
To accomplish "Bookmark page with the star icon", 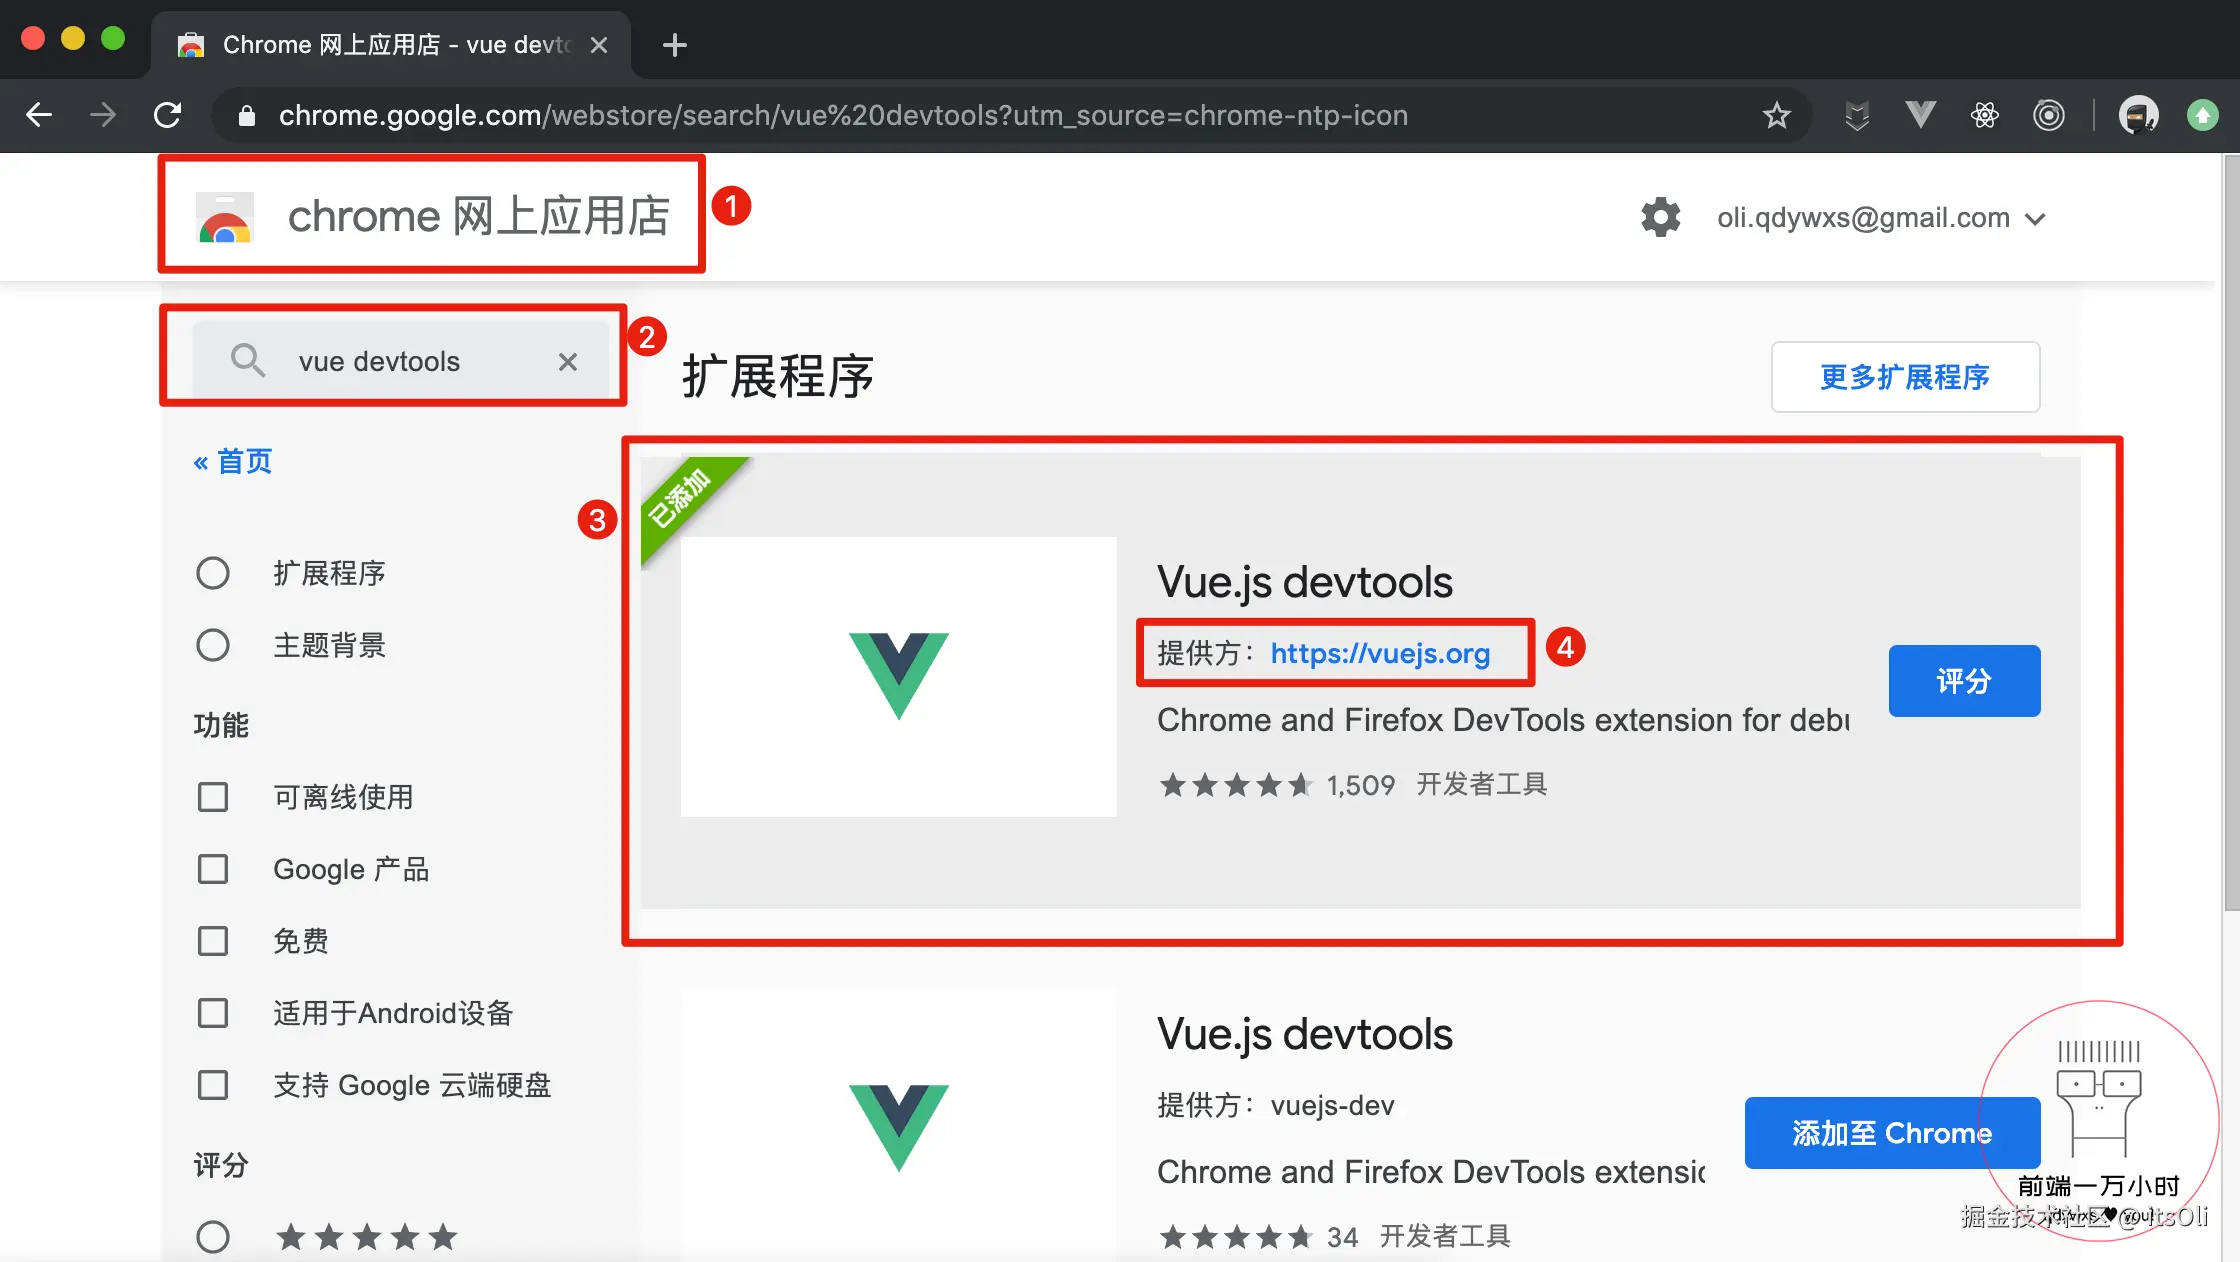I will [x=1776, y=116].
